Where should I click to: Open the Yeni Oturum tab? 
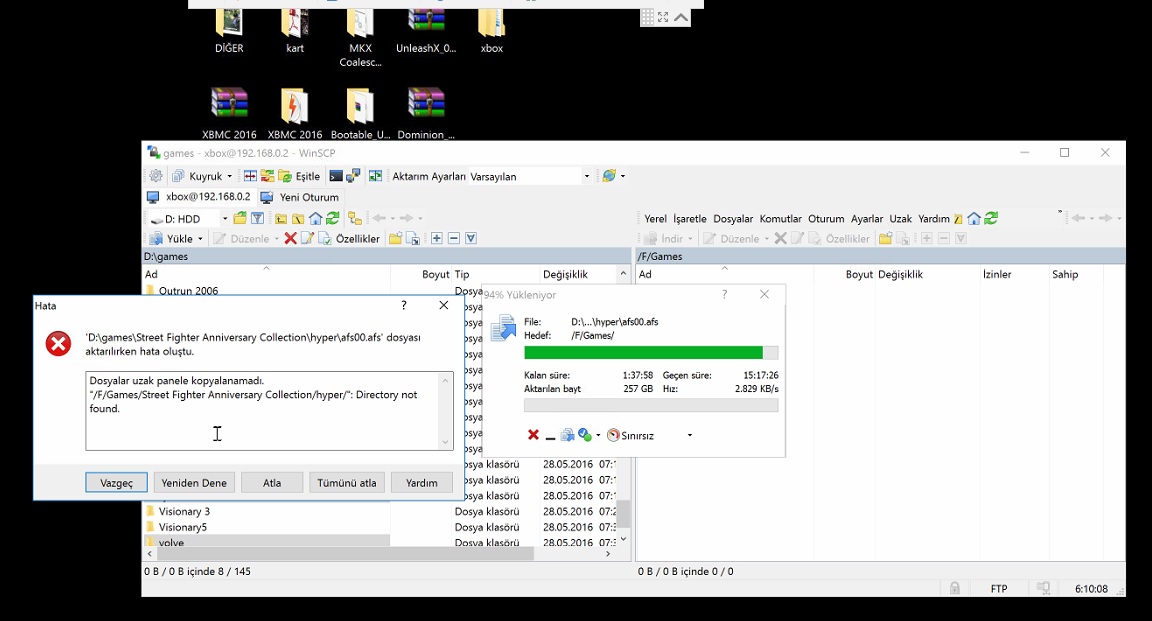300,197
